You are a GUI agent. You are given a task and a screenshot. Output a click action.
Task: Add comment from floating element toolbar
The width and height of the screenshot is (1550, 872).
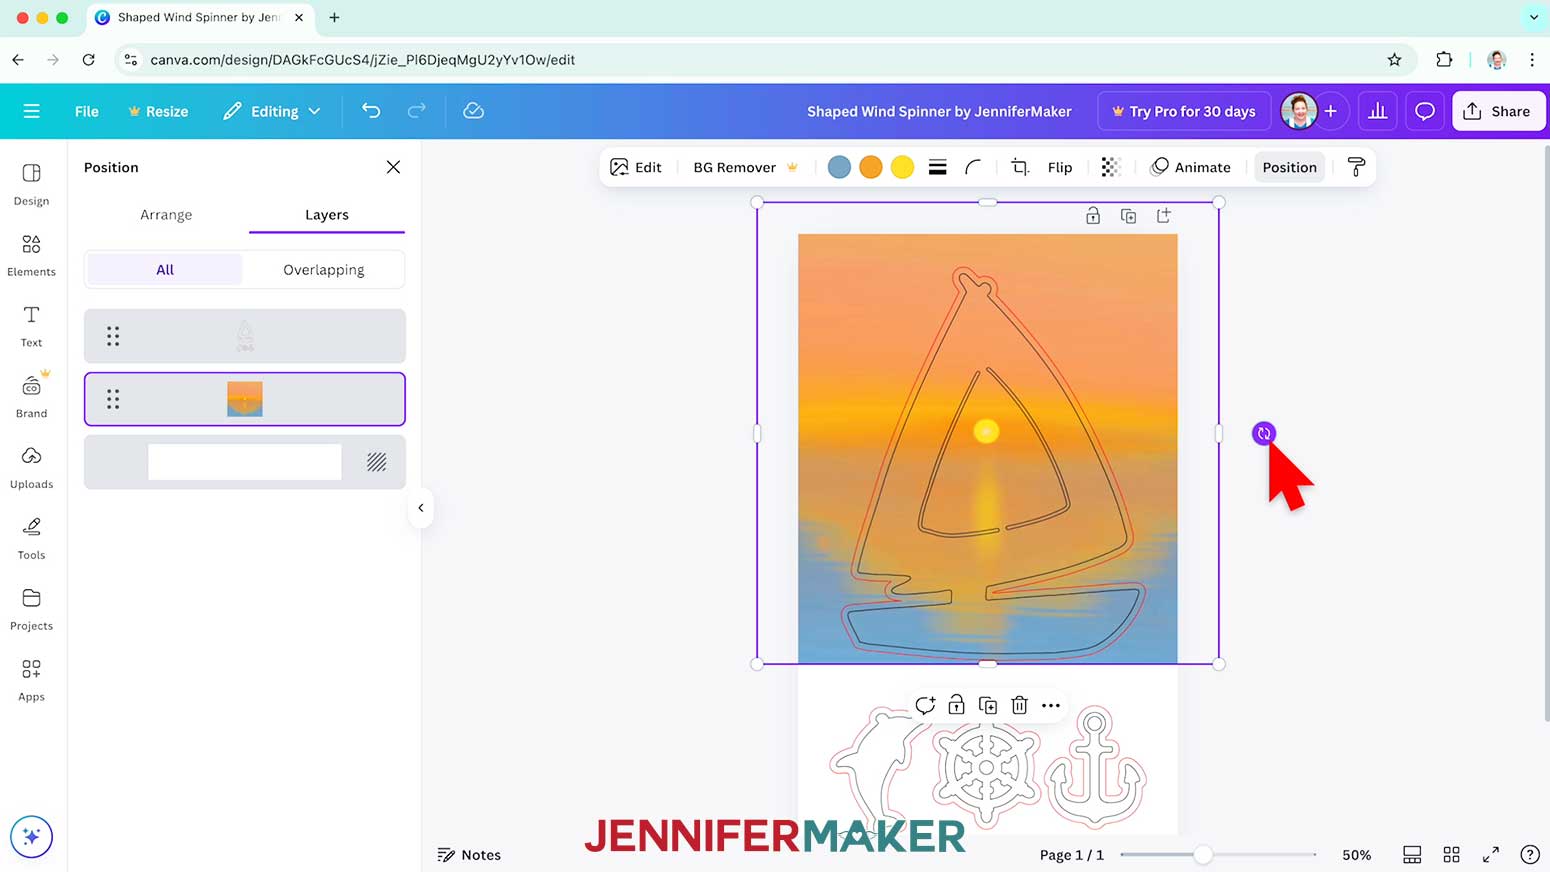(x=925, y=706)
